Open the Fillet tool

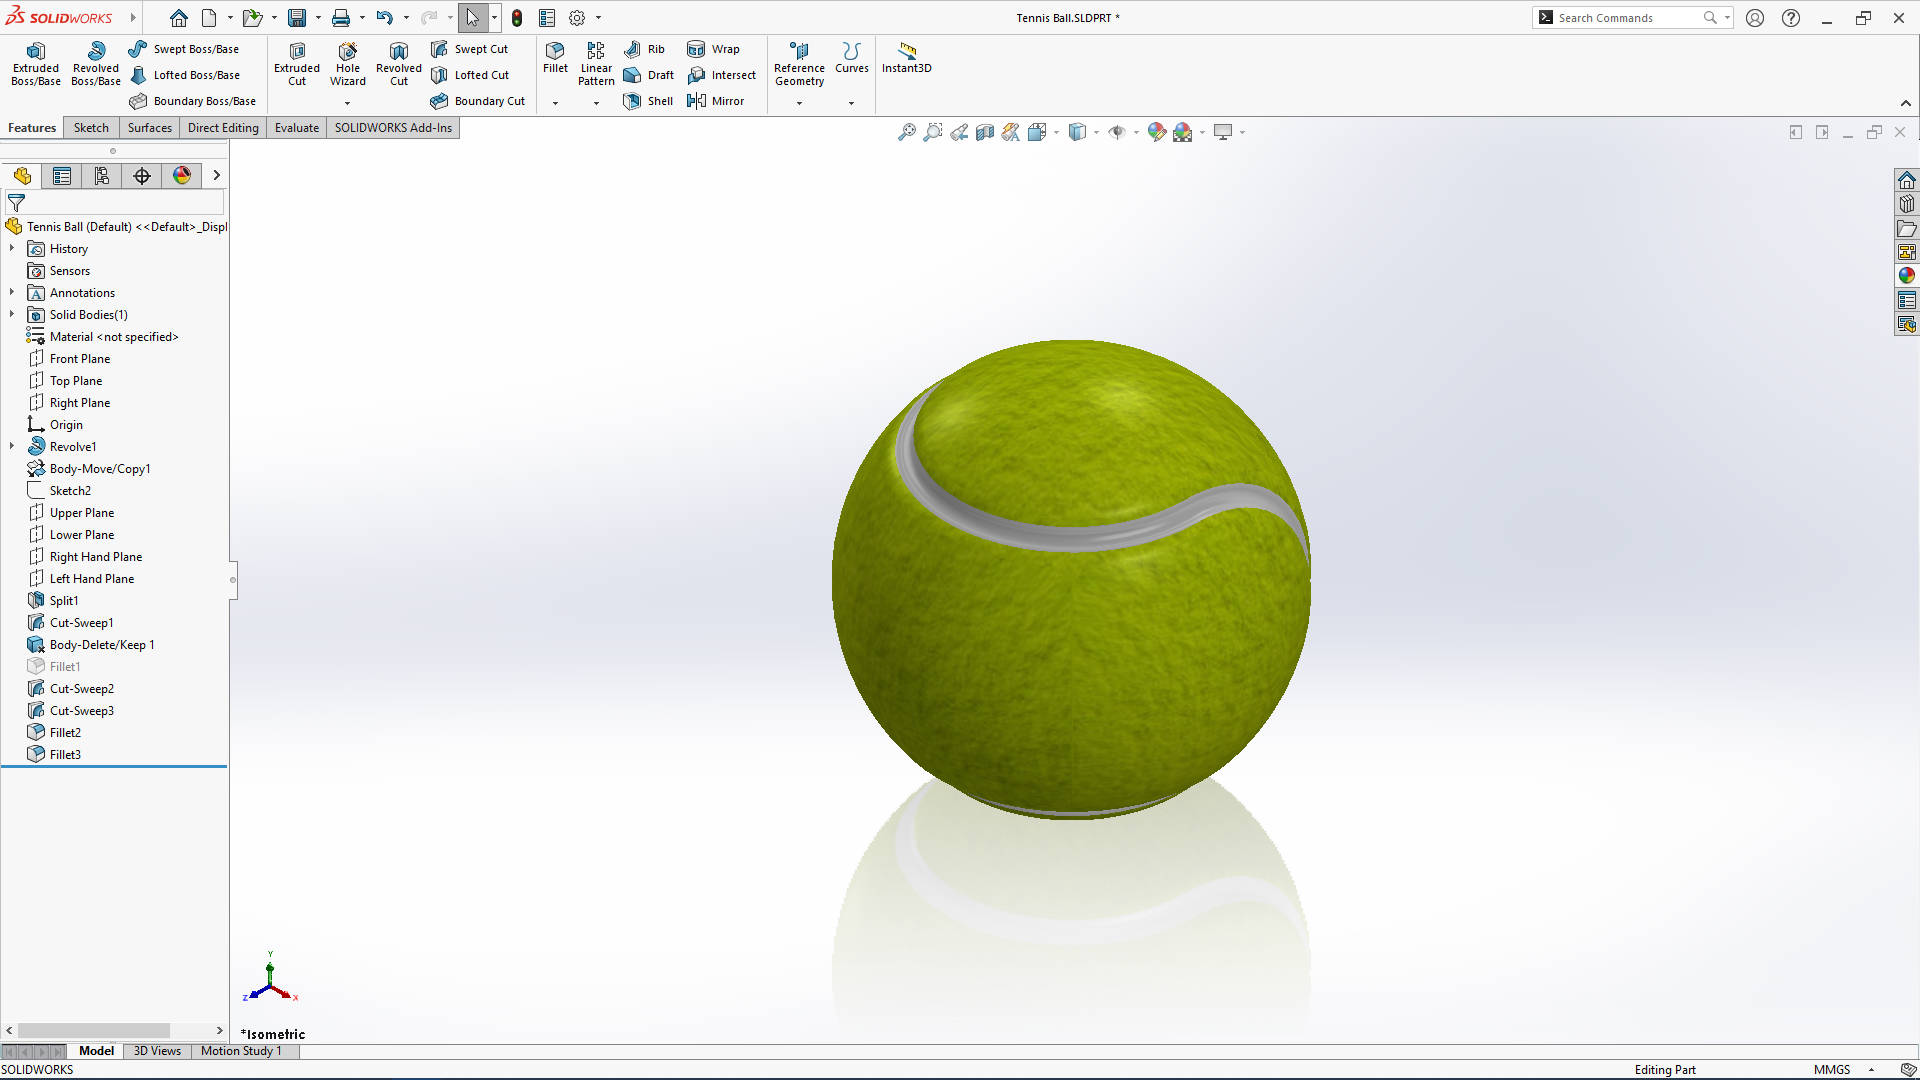click(x=555, y=62)
